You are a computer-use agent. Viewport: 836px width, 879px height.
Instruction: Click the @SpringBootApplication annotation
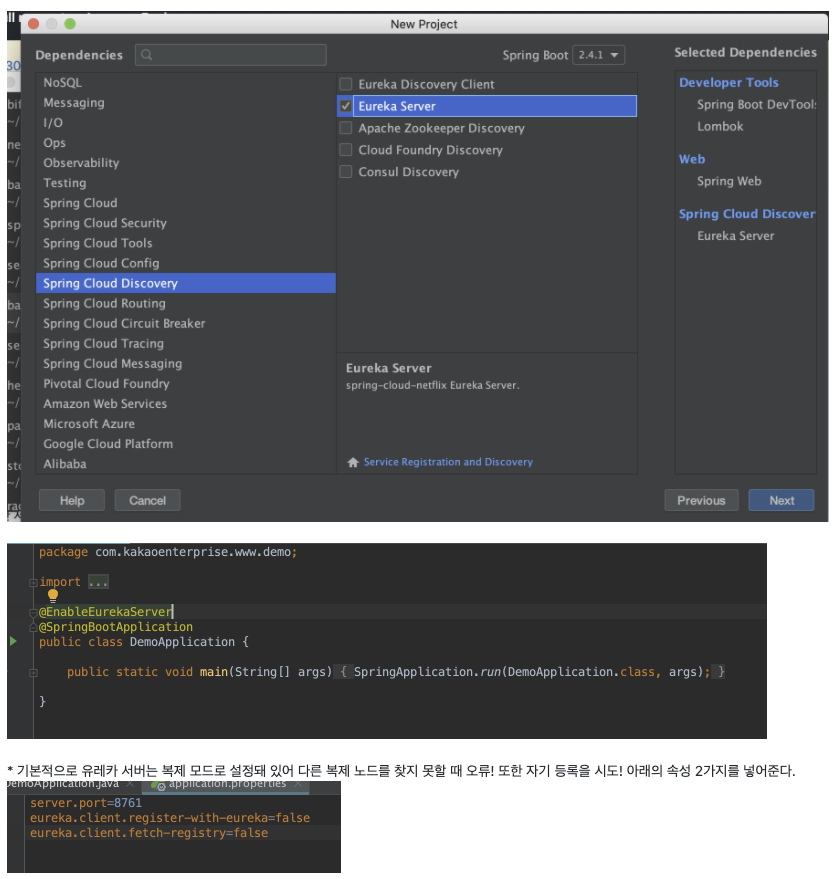[116, 627]
